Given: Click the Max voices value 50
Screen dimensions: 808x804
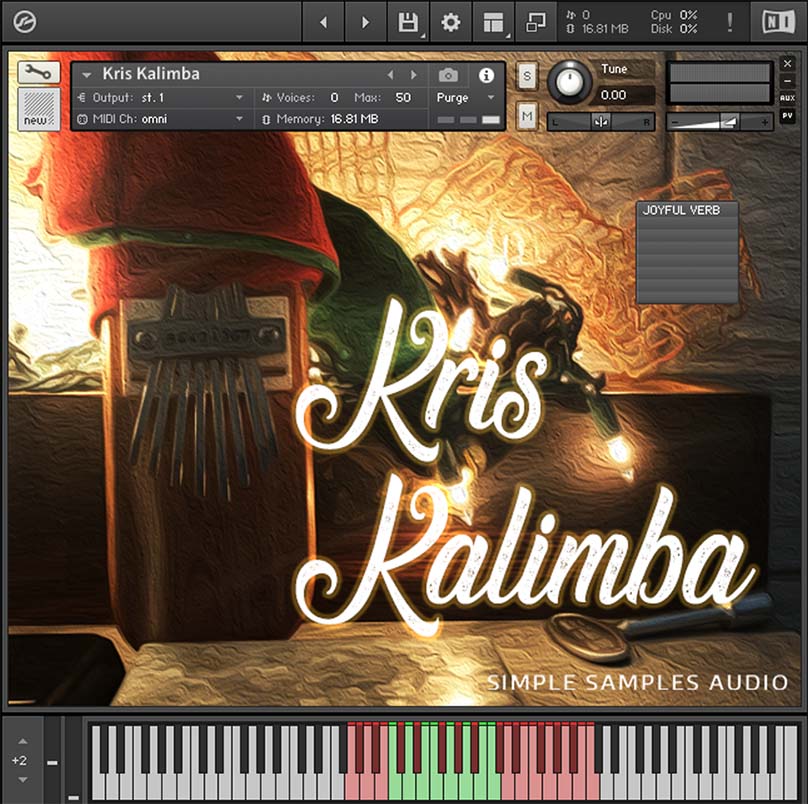Looking at the screenshot, I should pyautogui.click(x=403, y=97).
